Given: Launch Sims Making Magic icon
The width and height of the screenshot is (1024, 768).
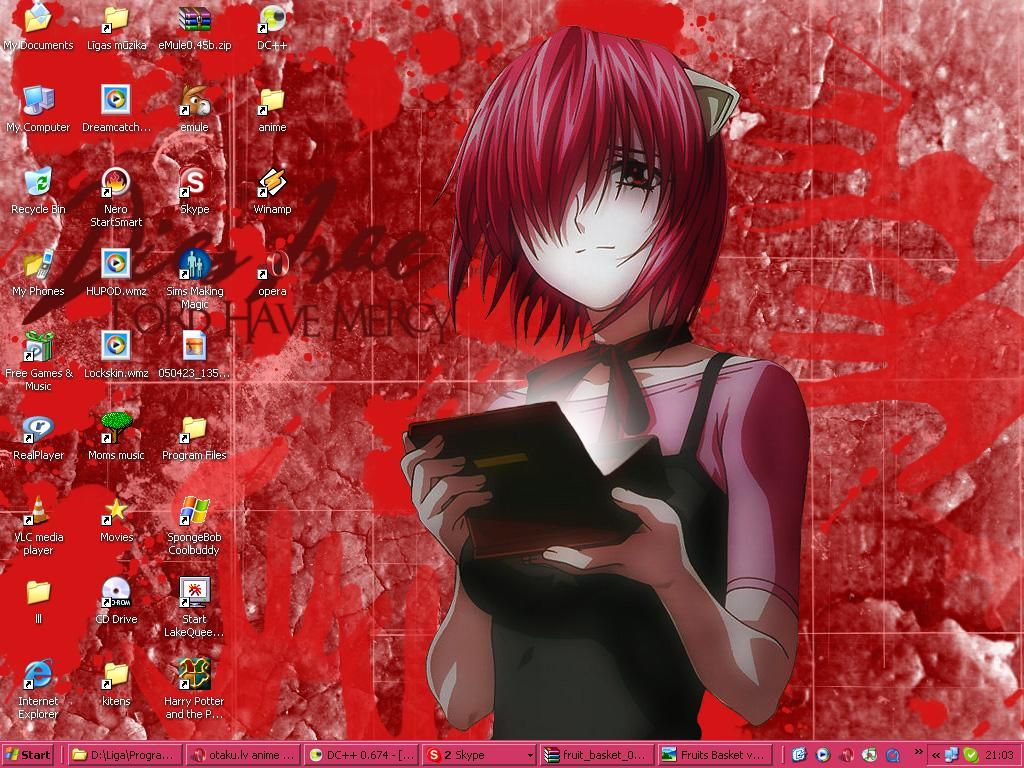Looking at the screenshot, I should 195,279.
